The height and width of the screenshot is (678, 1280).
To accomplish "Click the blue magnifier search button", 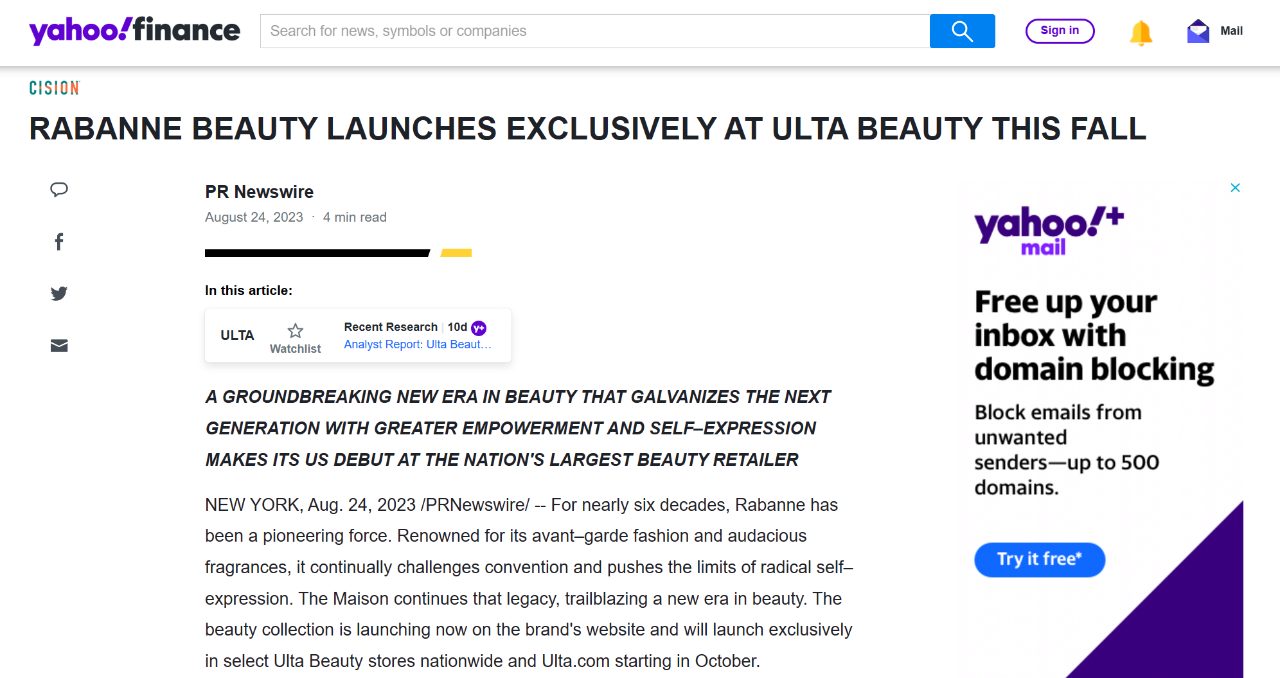I will (962, 31).
